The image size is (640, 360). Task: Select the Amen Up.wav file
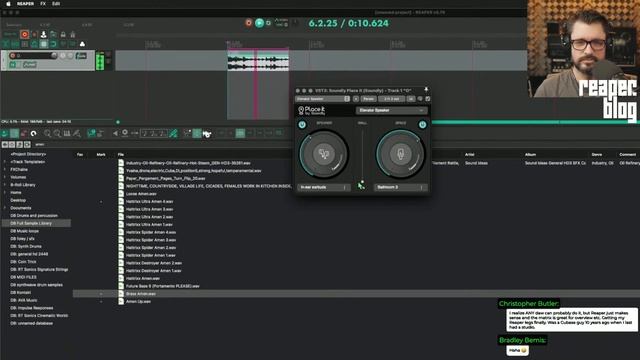[138, 302]
